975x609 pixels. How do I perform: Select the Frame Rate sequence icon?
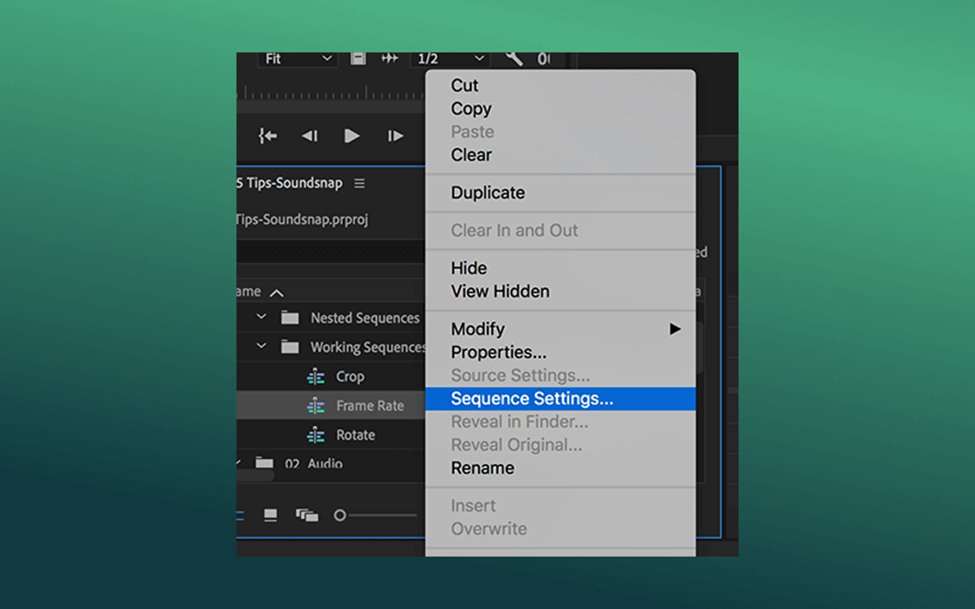tap(316, 406)
